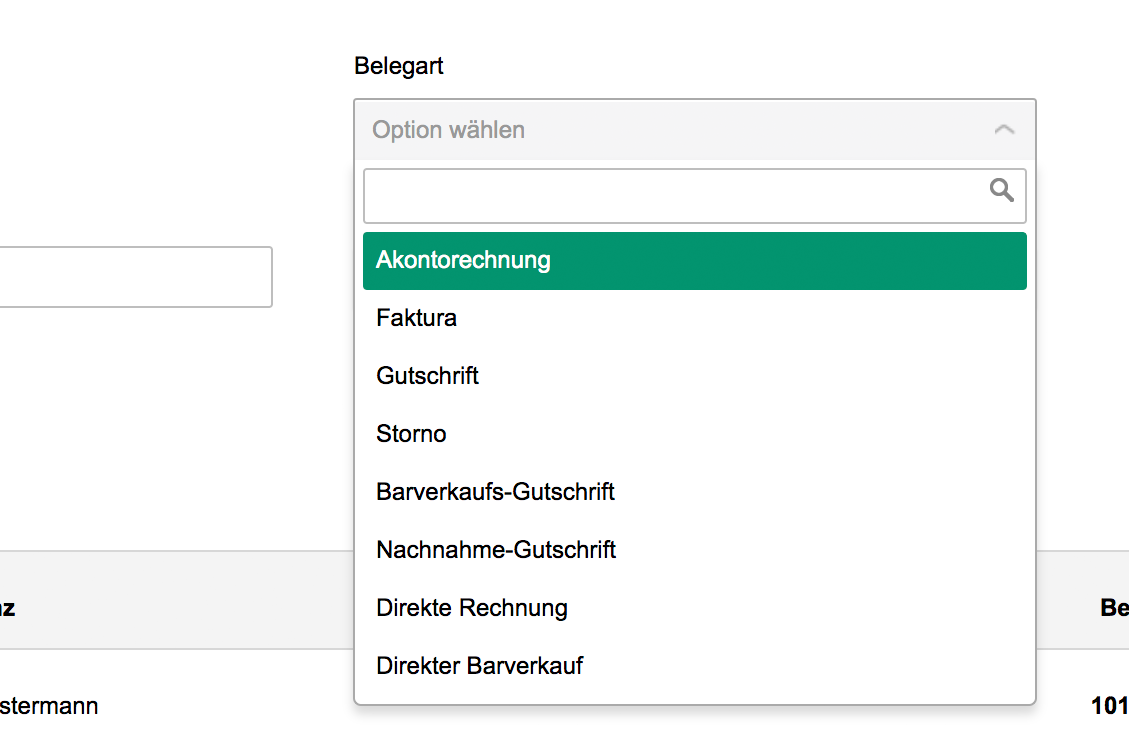Collapse dropdown with the chevron-up arrow

(x=1004, y=130)
